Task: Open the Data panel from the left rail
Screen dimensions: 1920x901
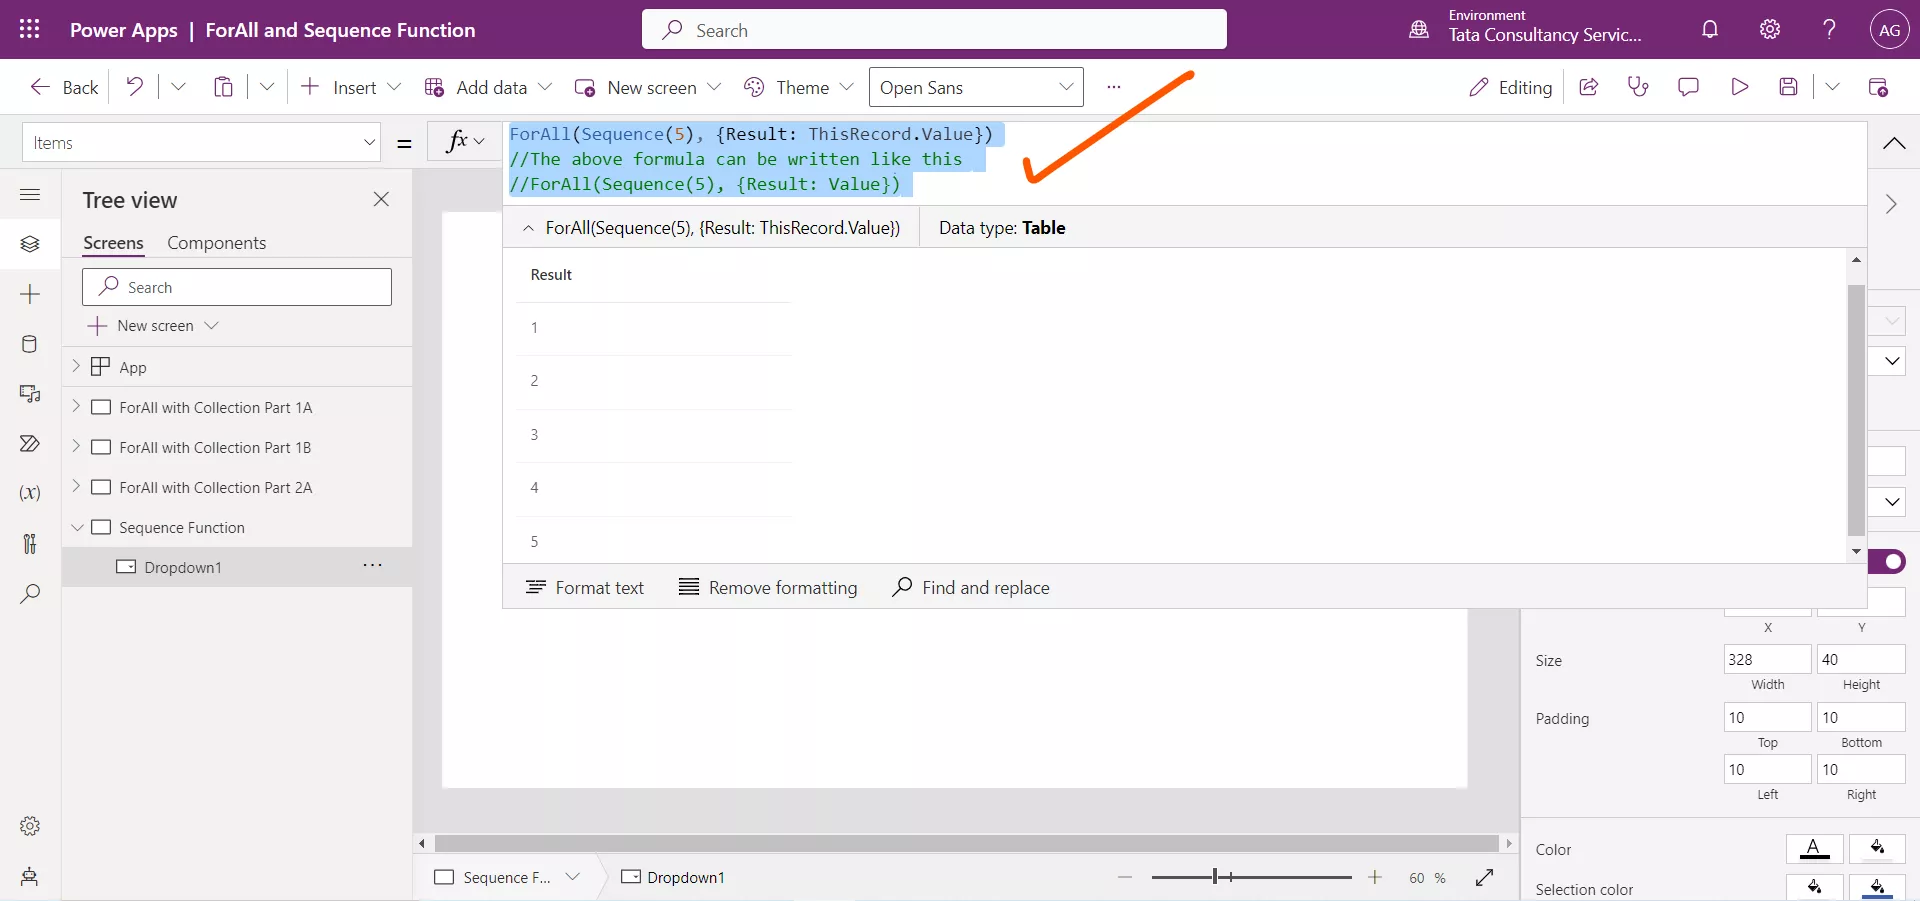Action: [30, 344]
